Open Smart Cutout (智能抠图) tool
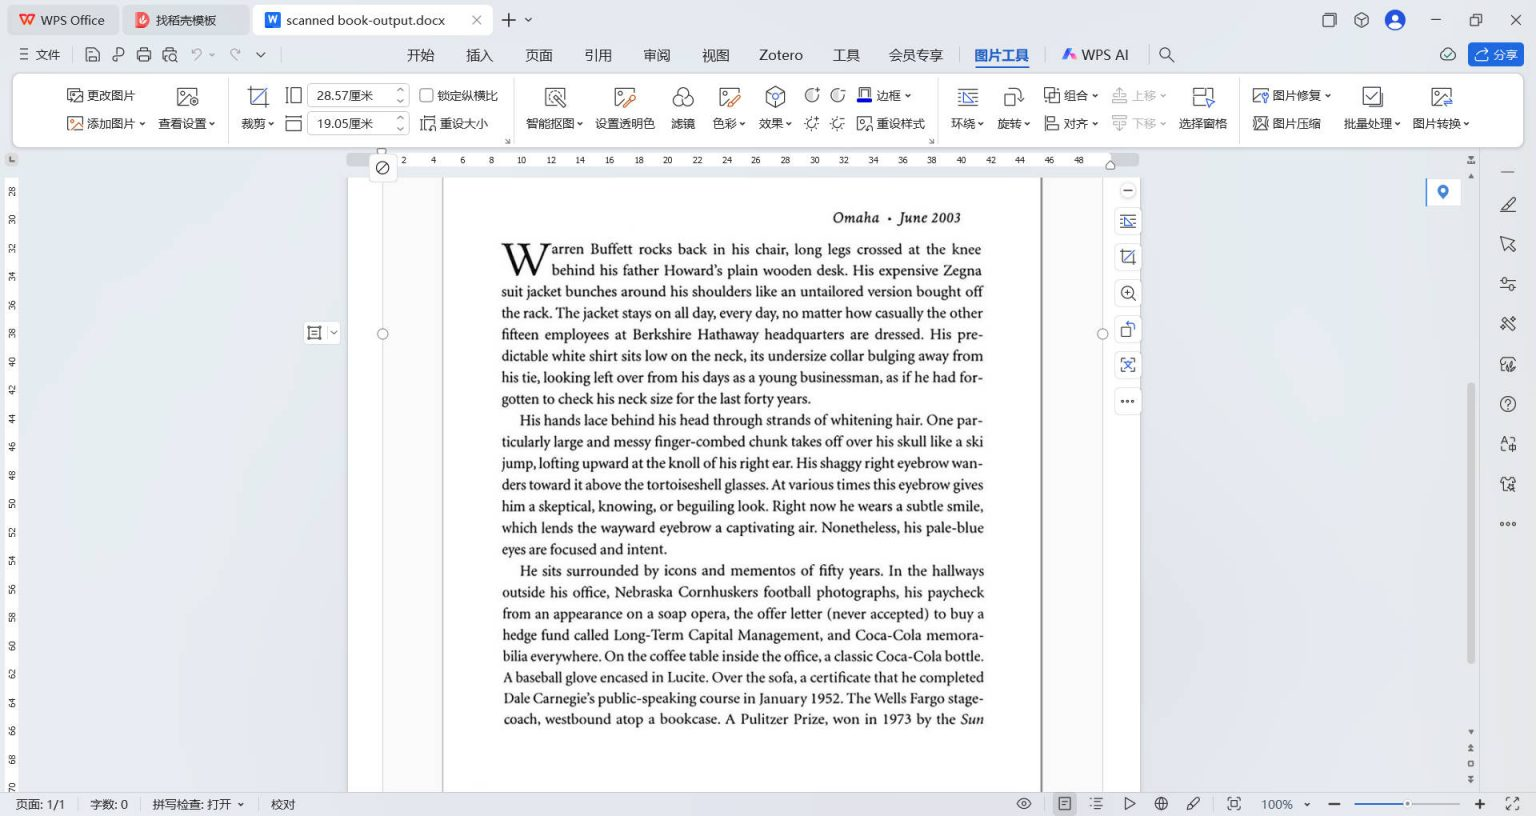This screenshot has height=816, width=1536. [555, 97]
